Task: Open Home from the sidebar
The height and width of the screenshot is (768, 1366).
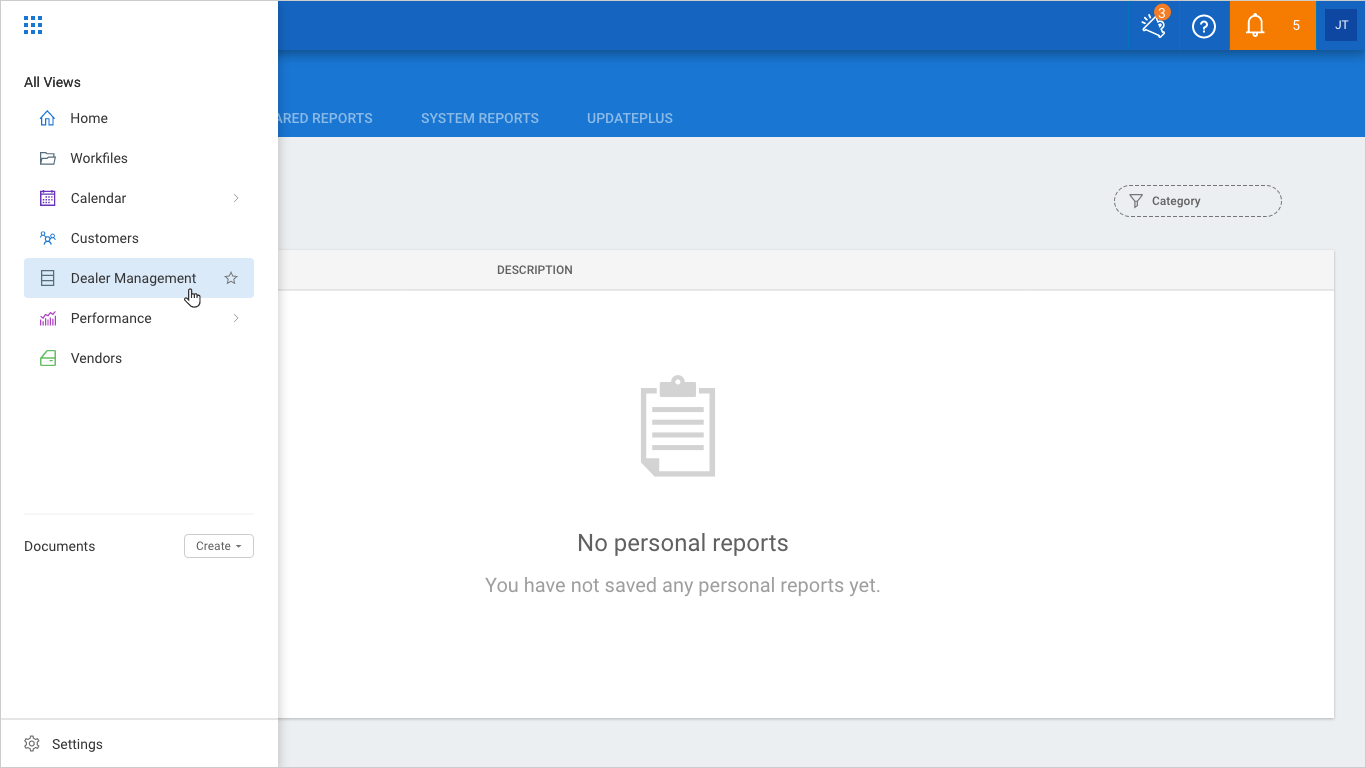Action: pos(88,118)
